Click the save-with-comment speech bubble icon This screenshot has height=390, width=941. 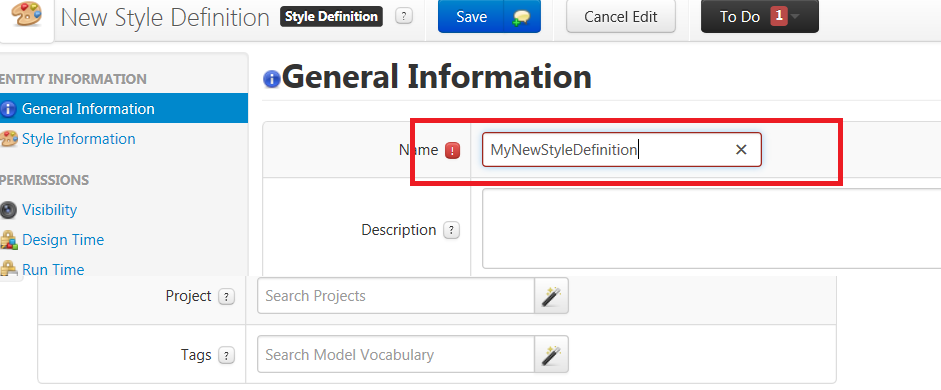point(521,17)
